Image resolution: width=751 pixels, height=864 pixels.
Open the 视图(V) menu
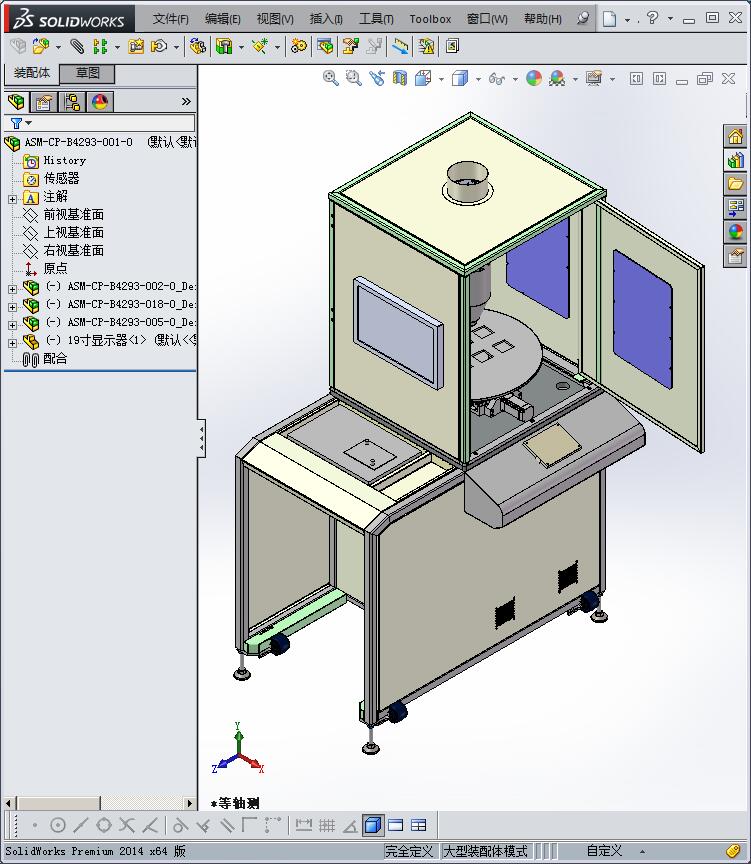[x=275, y=19]
